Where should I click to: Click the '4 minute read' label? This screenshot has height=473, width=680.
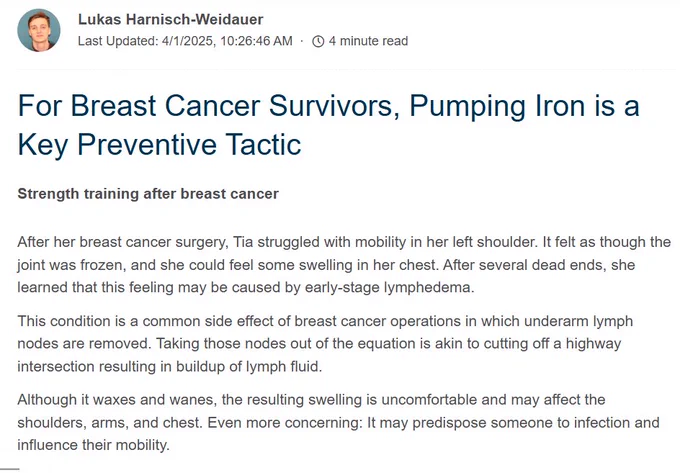coord(368,41)
